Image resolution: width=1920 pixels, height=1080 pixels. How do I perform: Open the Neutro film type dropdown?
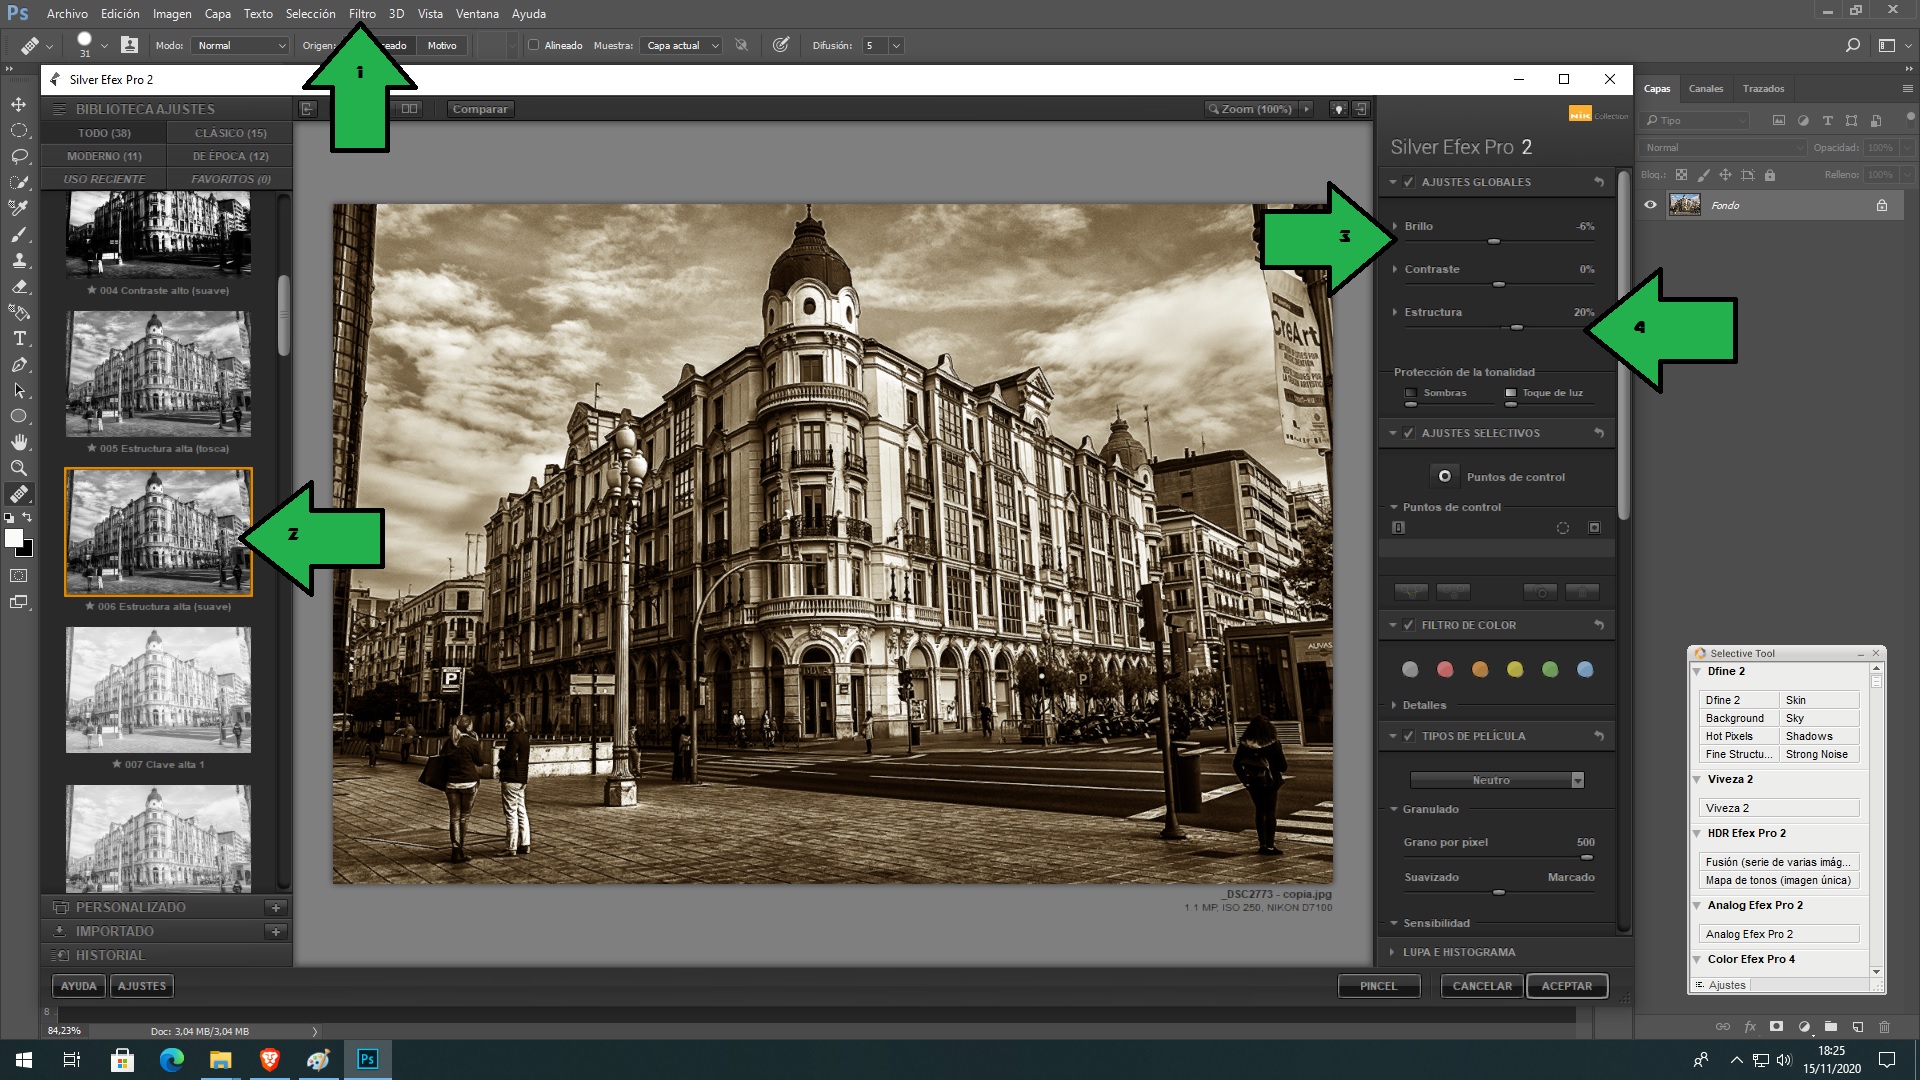tap(1497, 780)
